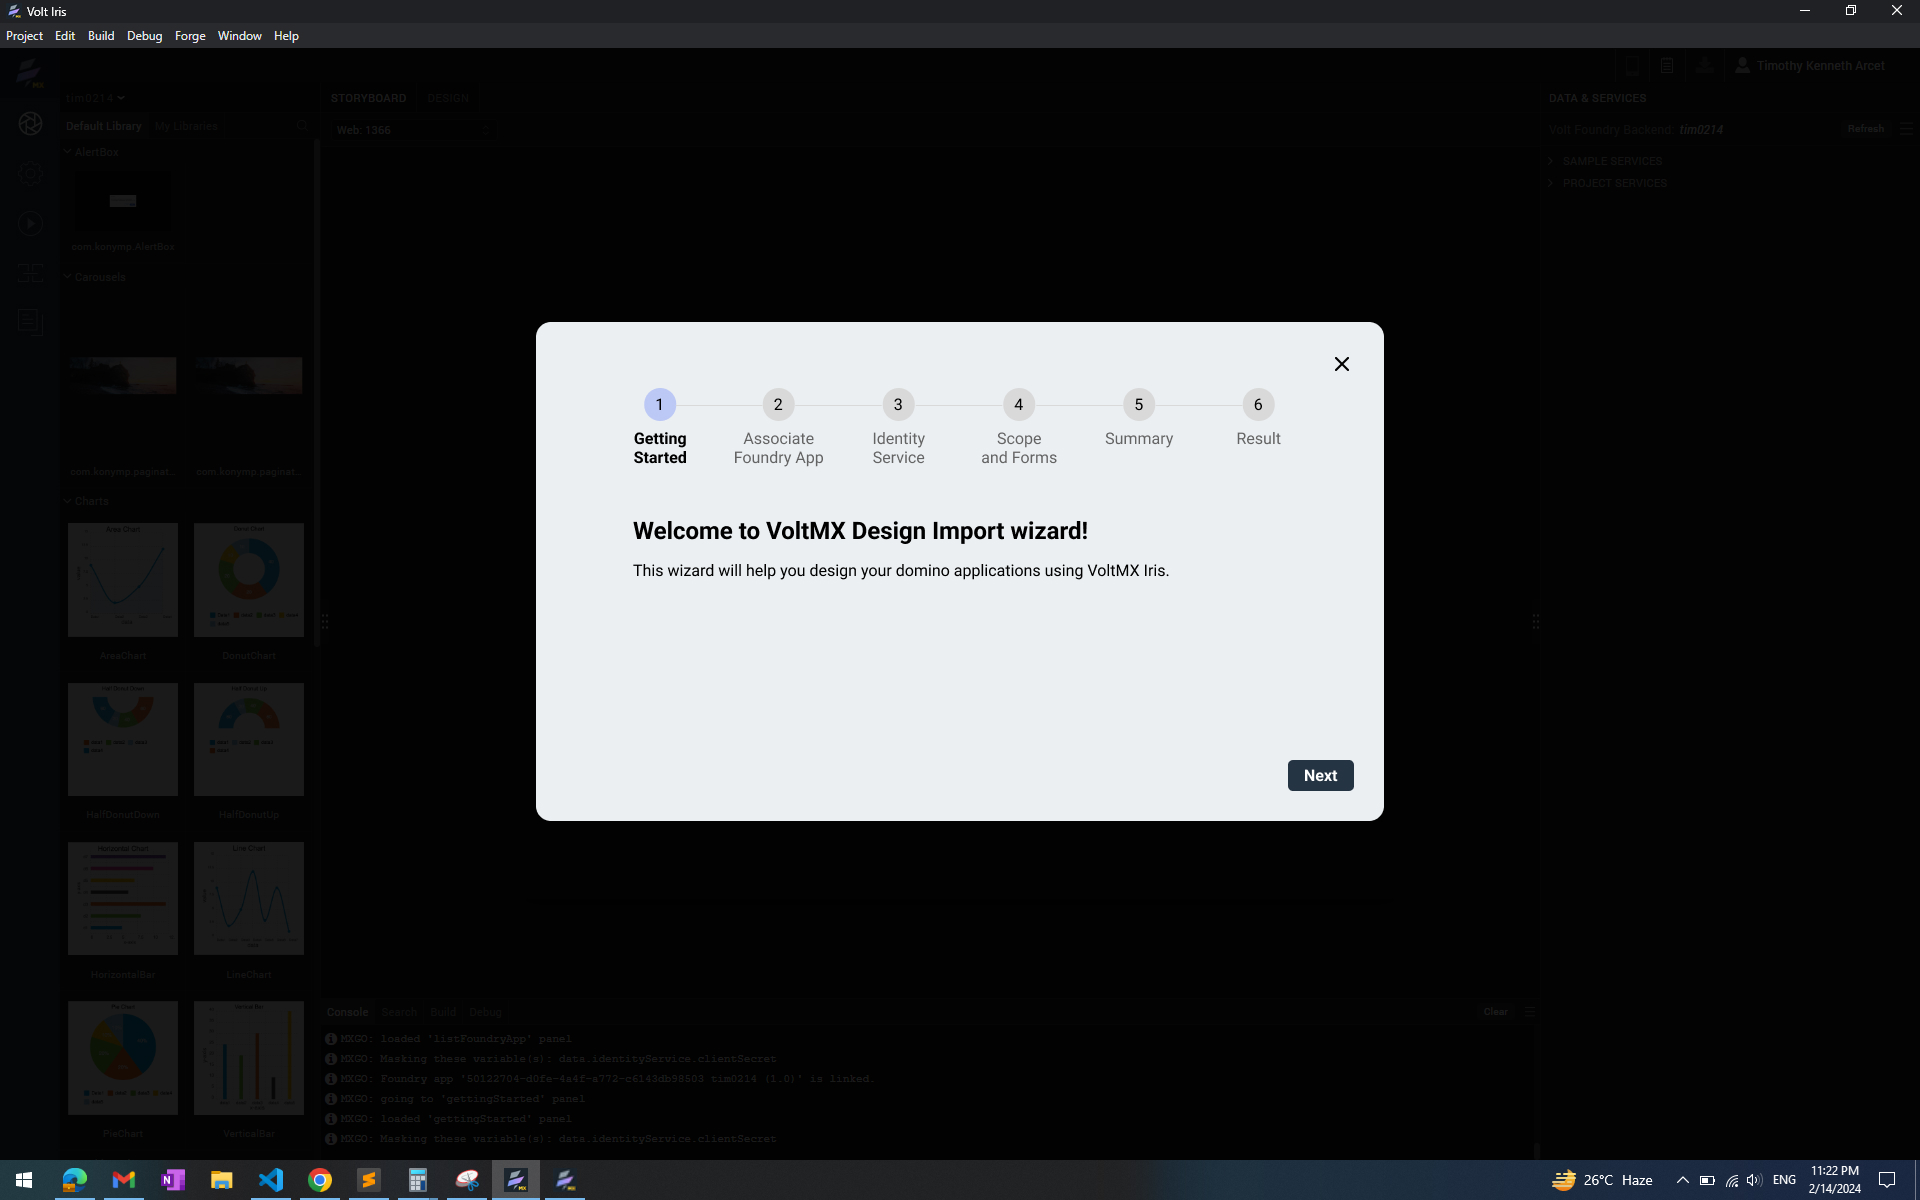
Task: Open Visual Studio Code from taskbar
Action: pos(271,1180)
